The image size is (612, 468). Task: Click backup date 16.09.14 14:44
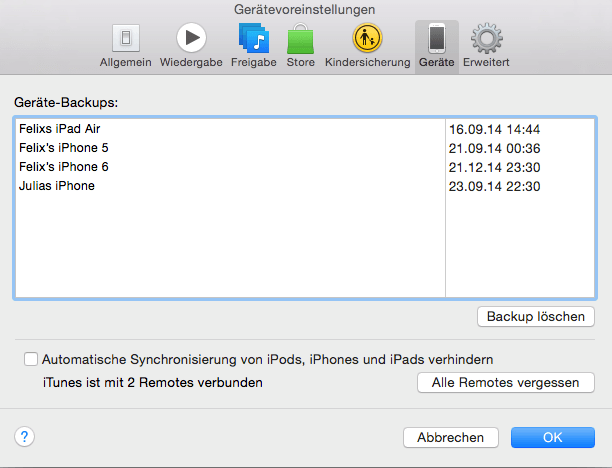[x=495, y=129]
